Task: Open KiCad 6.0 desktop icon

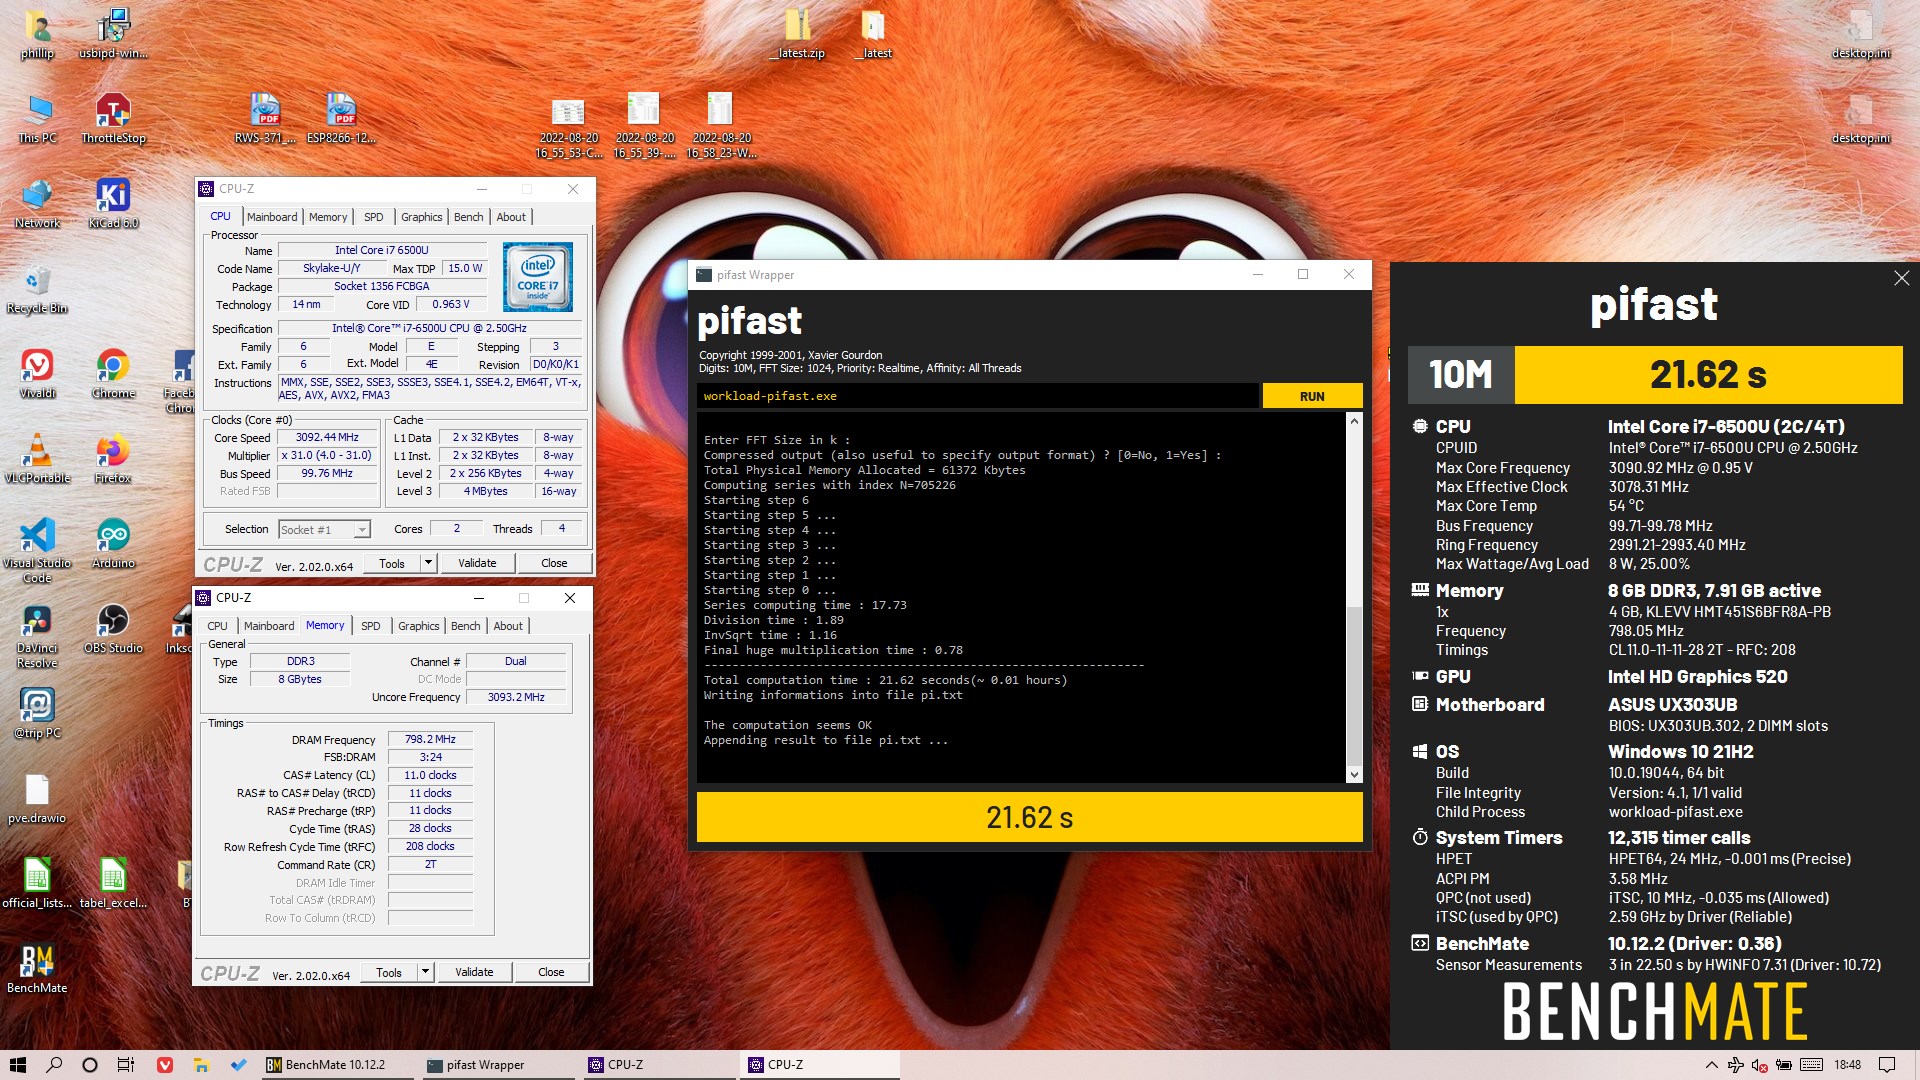Action: point(113,203)
